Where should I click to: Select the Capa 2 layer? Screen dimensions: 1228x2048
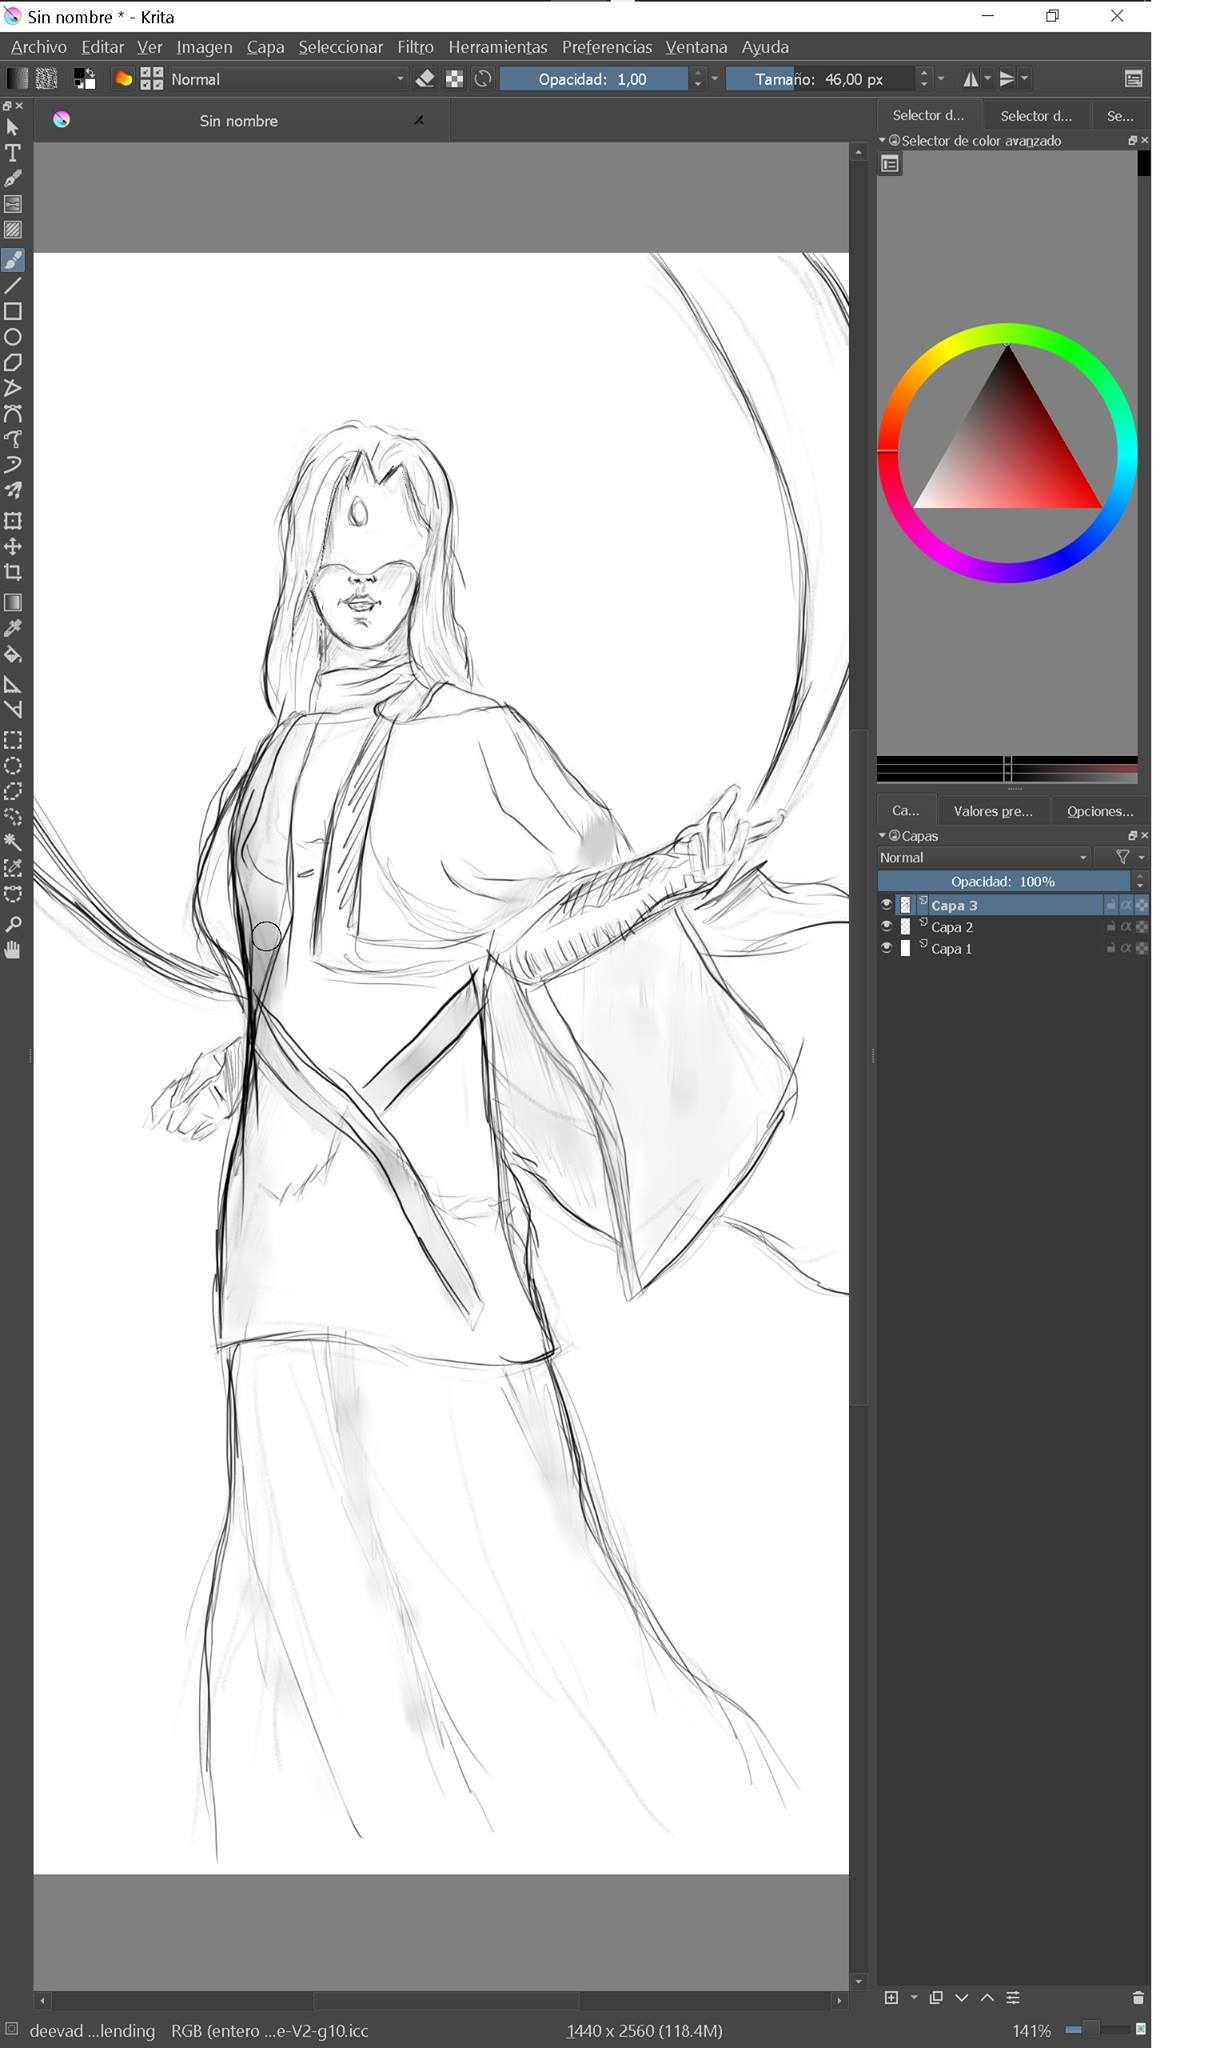[1013, 926]
